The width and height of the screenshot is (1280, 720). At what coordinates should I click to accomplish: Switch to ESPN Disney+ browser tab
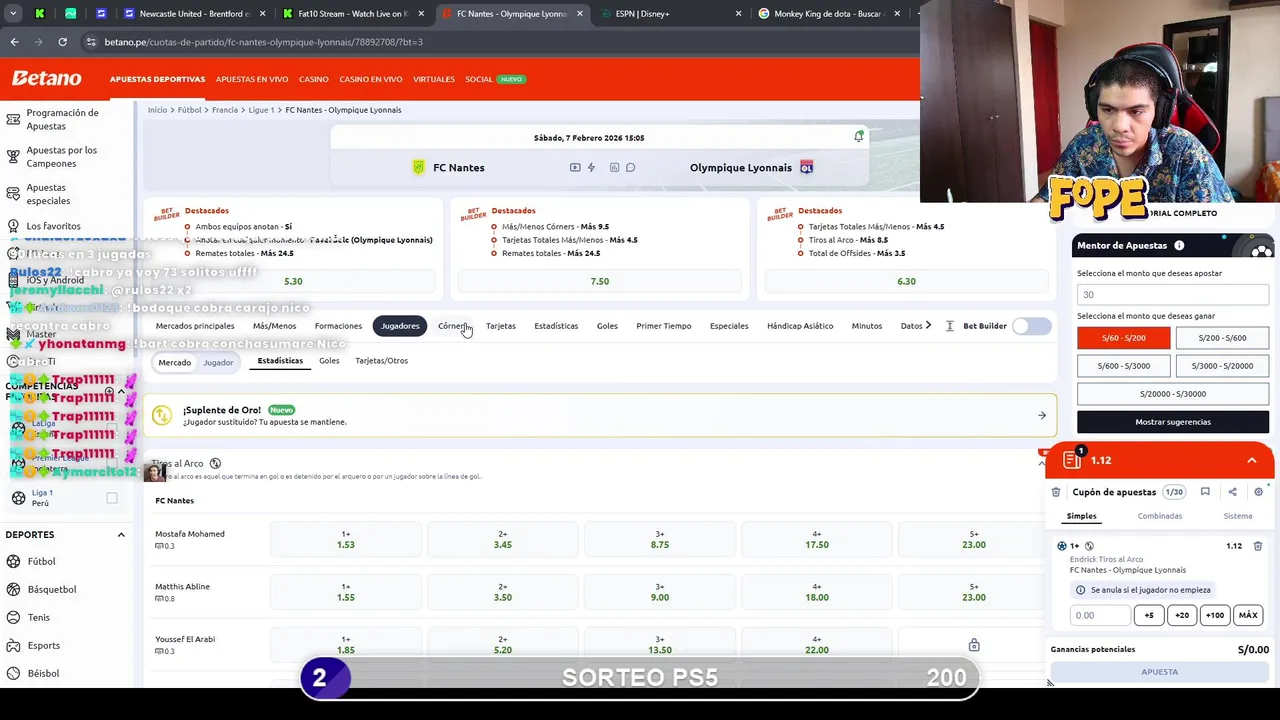(x=669, y=14)
